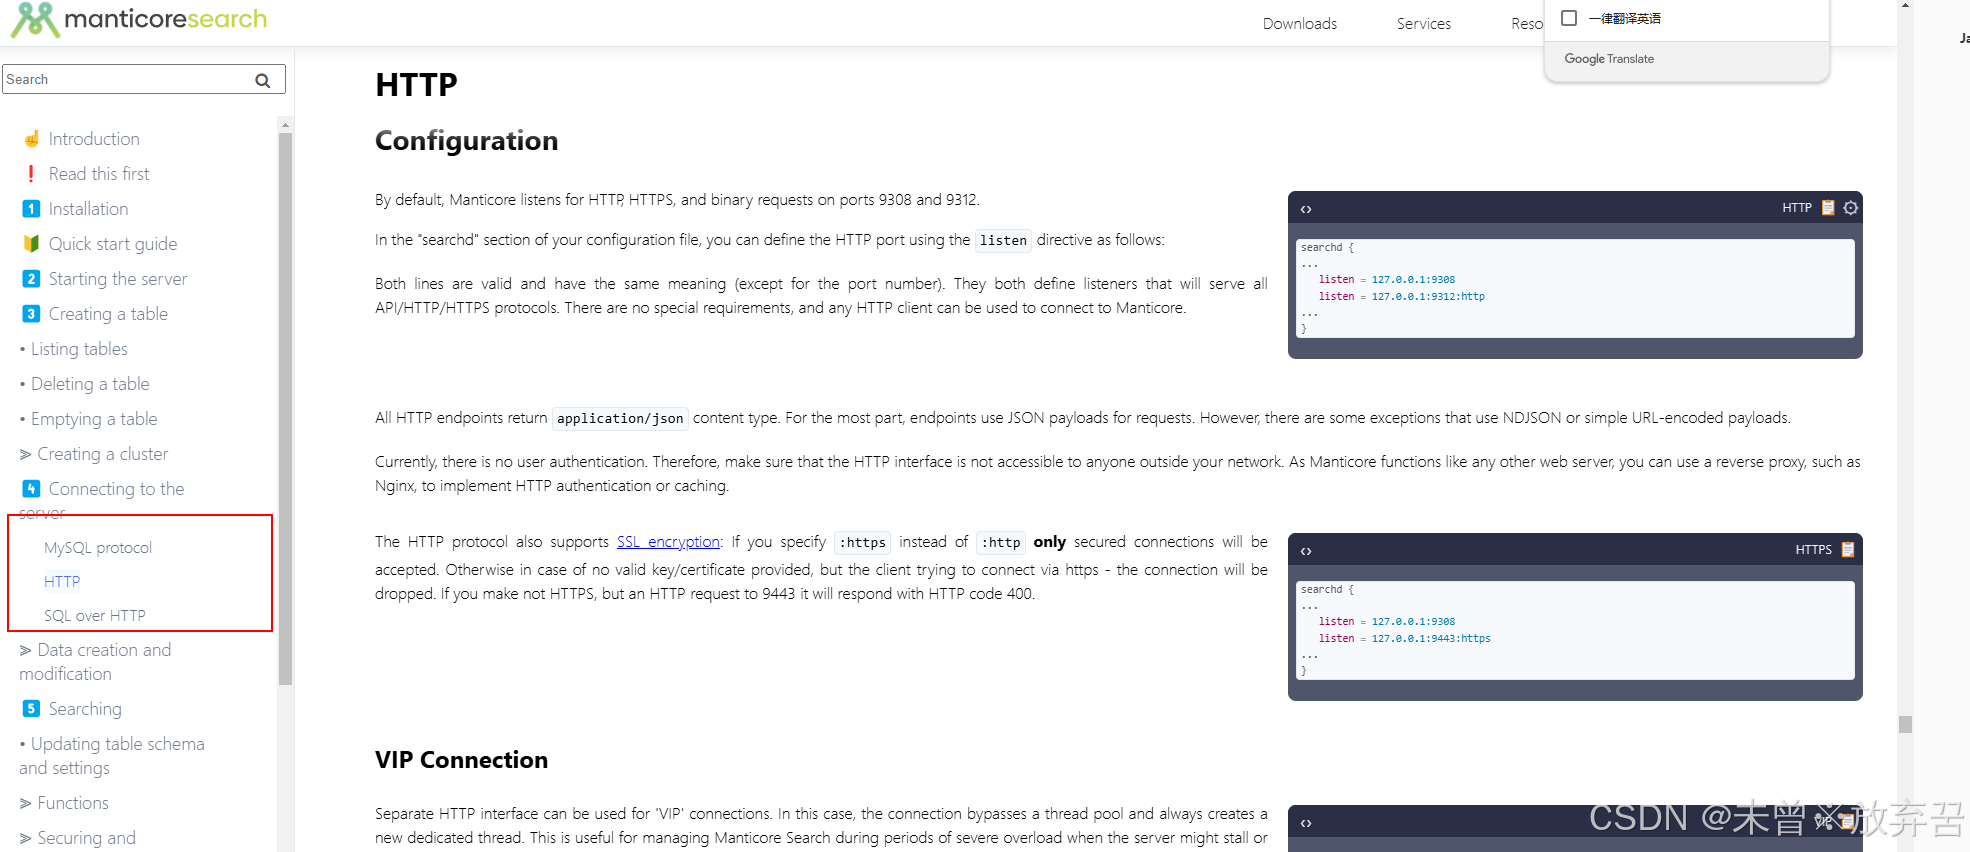
Task: Click the Manticore Search logo
Action: pyautogui.click(x=139, y=19)
